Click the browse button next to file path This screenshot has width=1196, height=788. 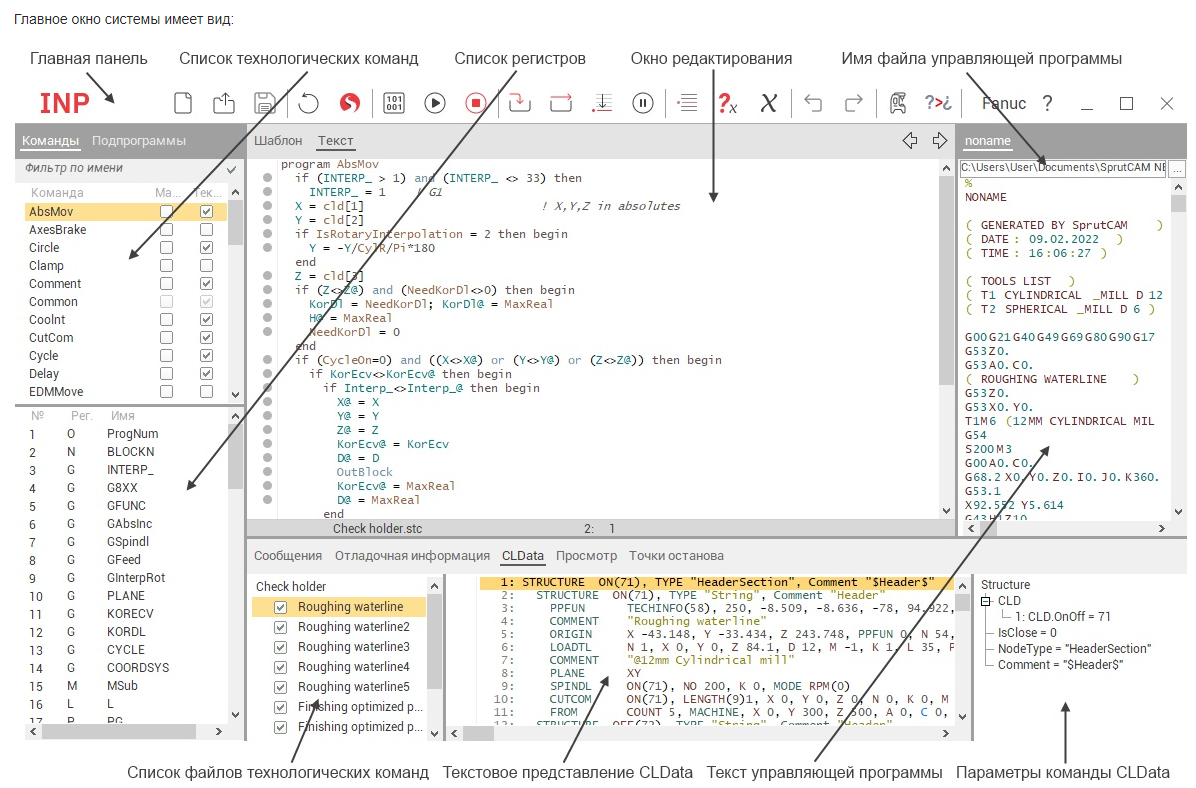pyautogui.click(x=1177, y=169)
